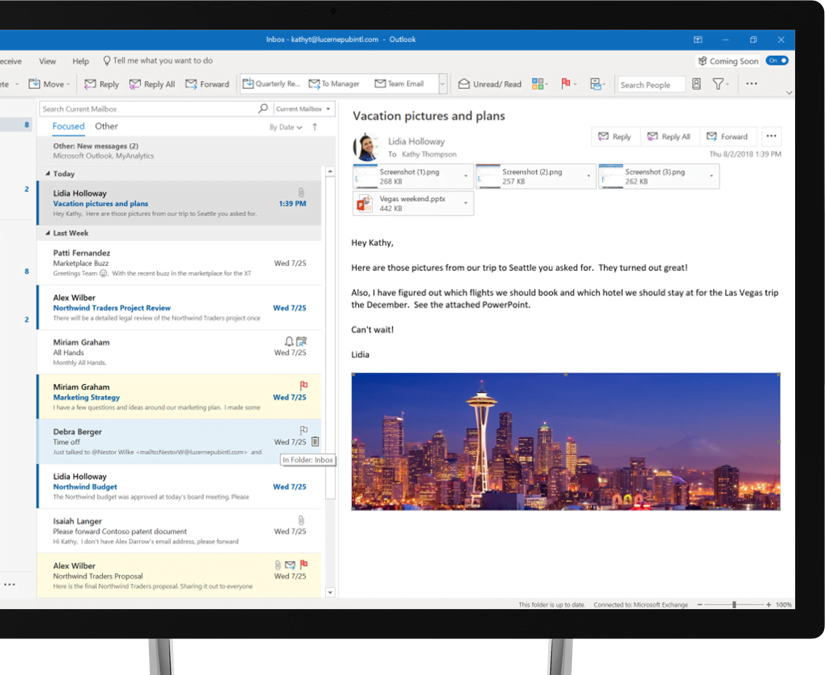This screenshot has height=675, width=825.
Task: Open reading pane more actions three dots
Action: [x=771, y=136]
